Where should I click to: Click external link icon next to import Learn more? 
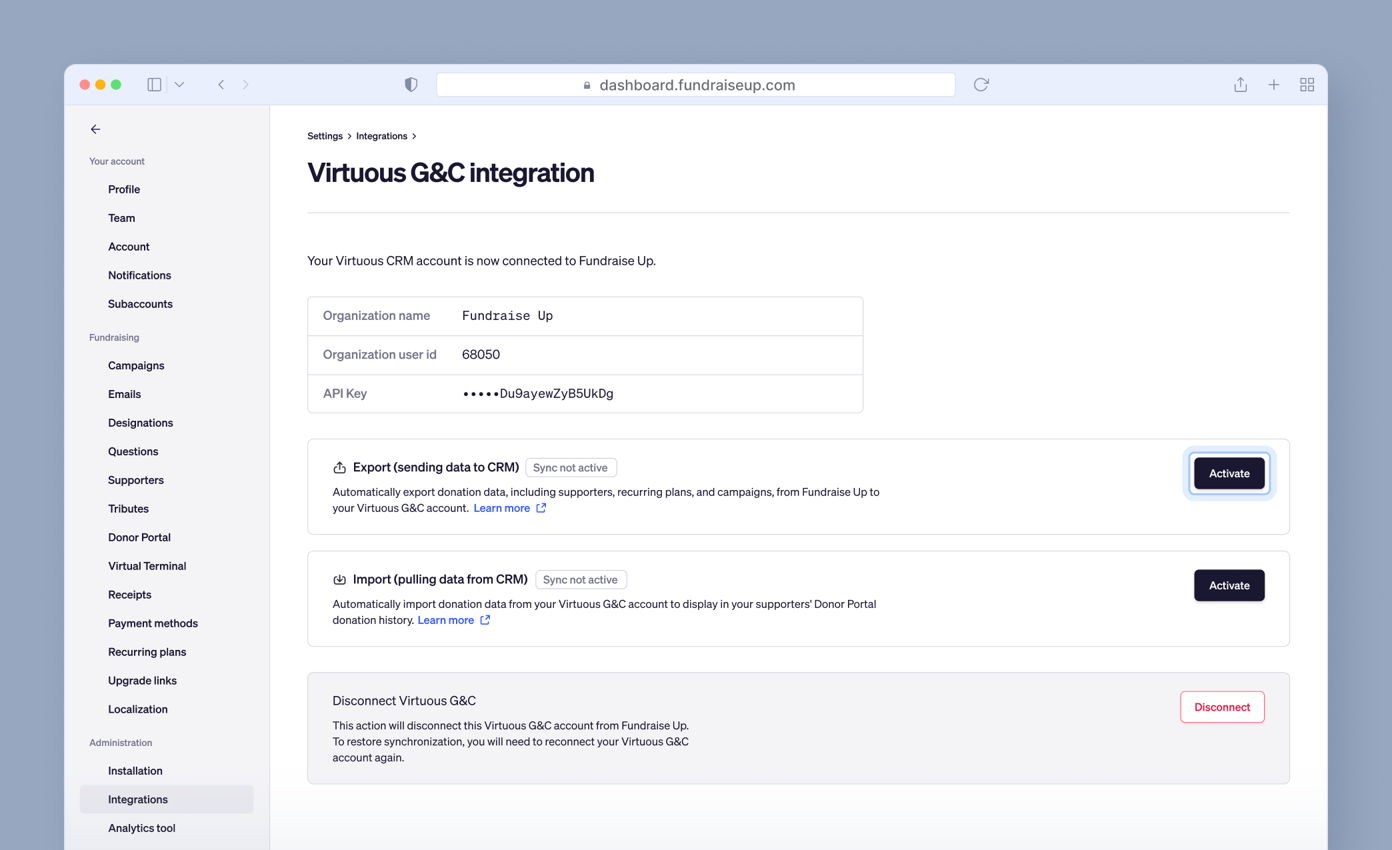[x=485, y=620]
